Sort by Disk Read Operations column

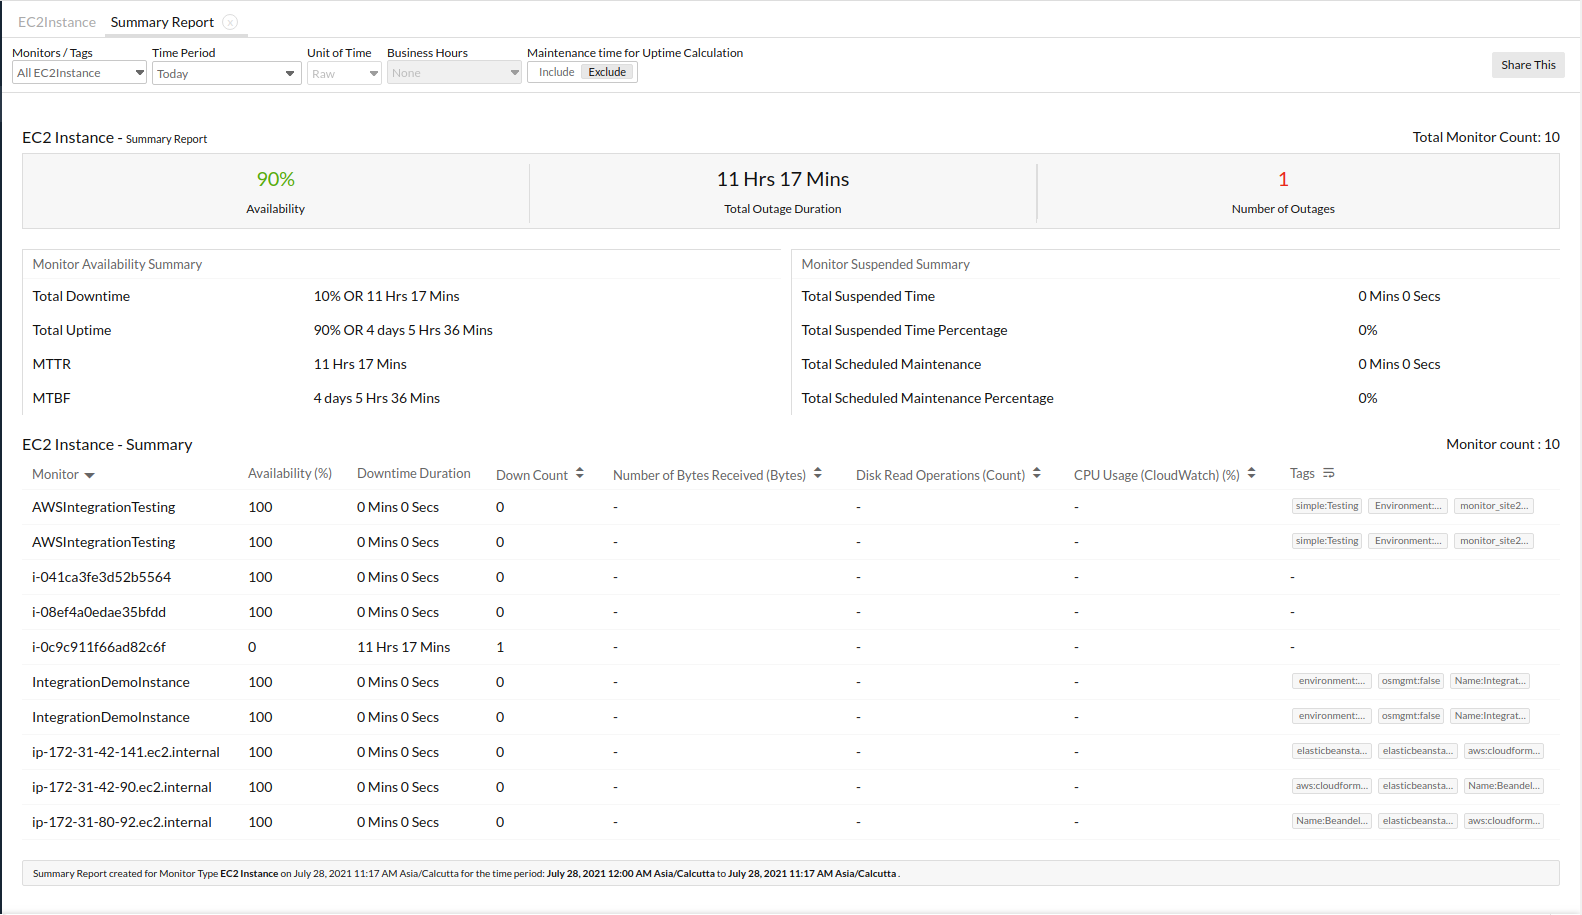point(1037,474)
